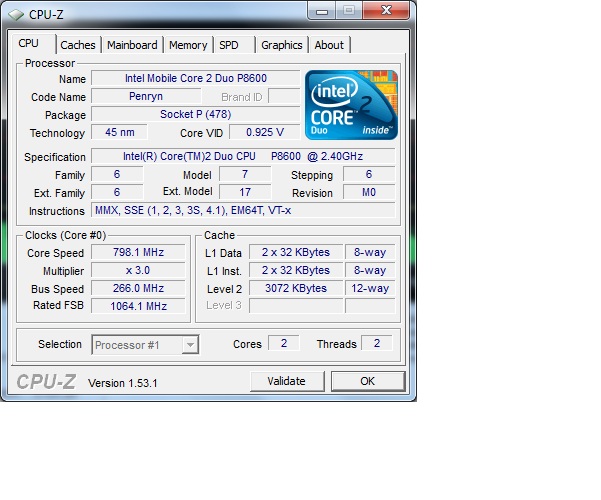Click the Technology value 45 nm
The height and width of the screenshot is (500, 601).
120,132
